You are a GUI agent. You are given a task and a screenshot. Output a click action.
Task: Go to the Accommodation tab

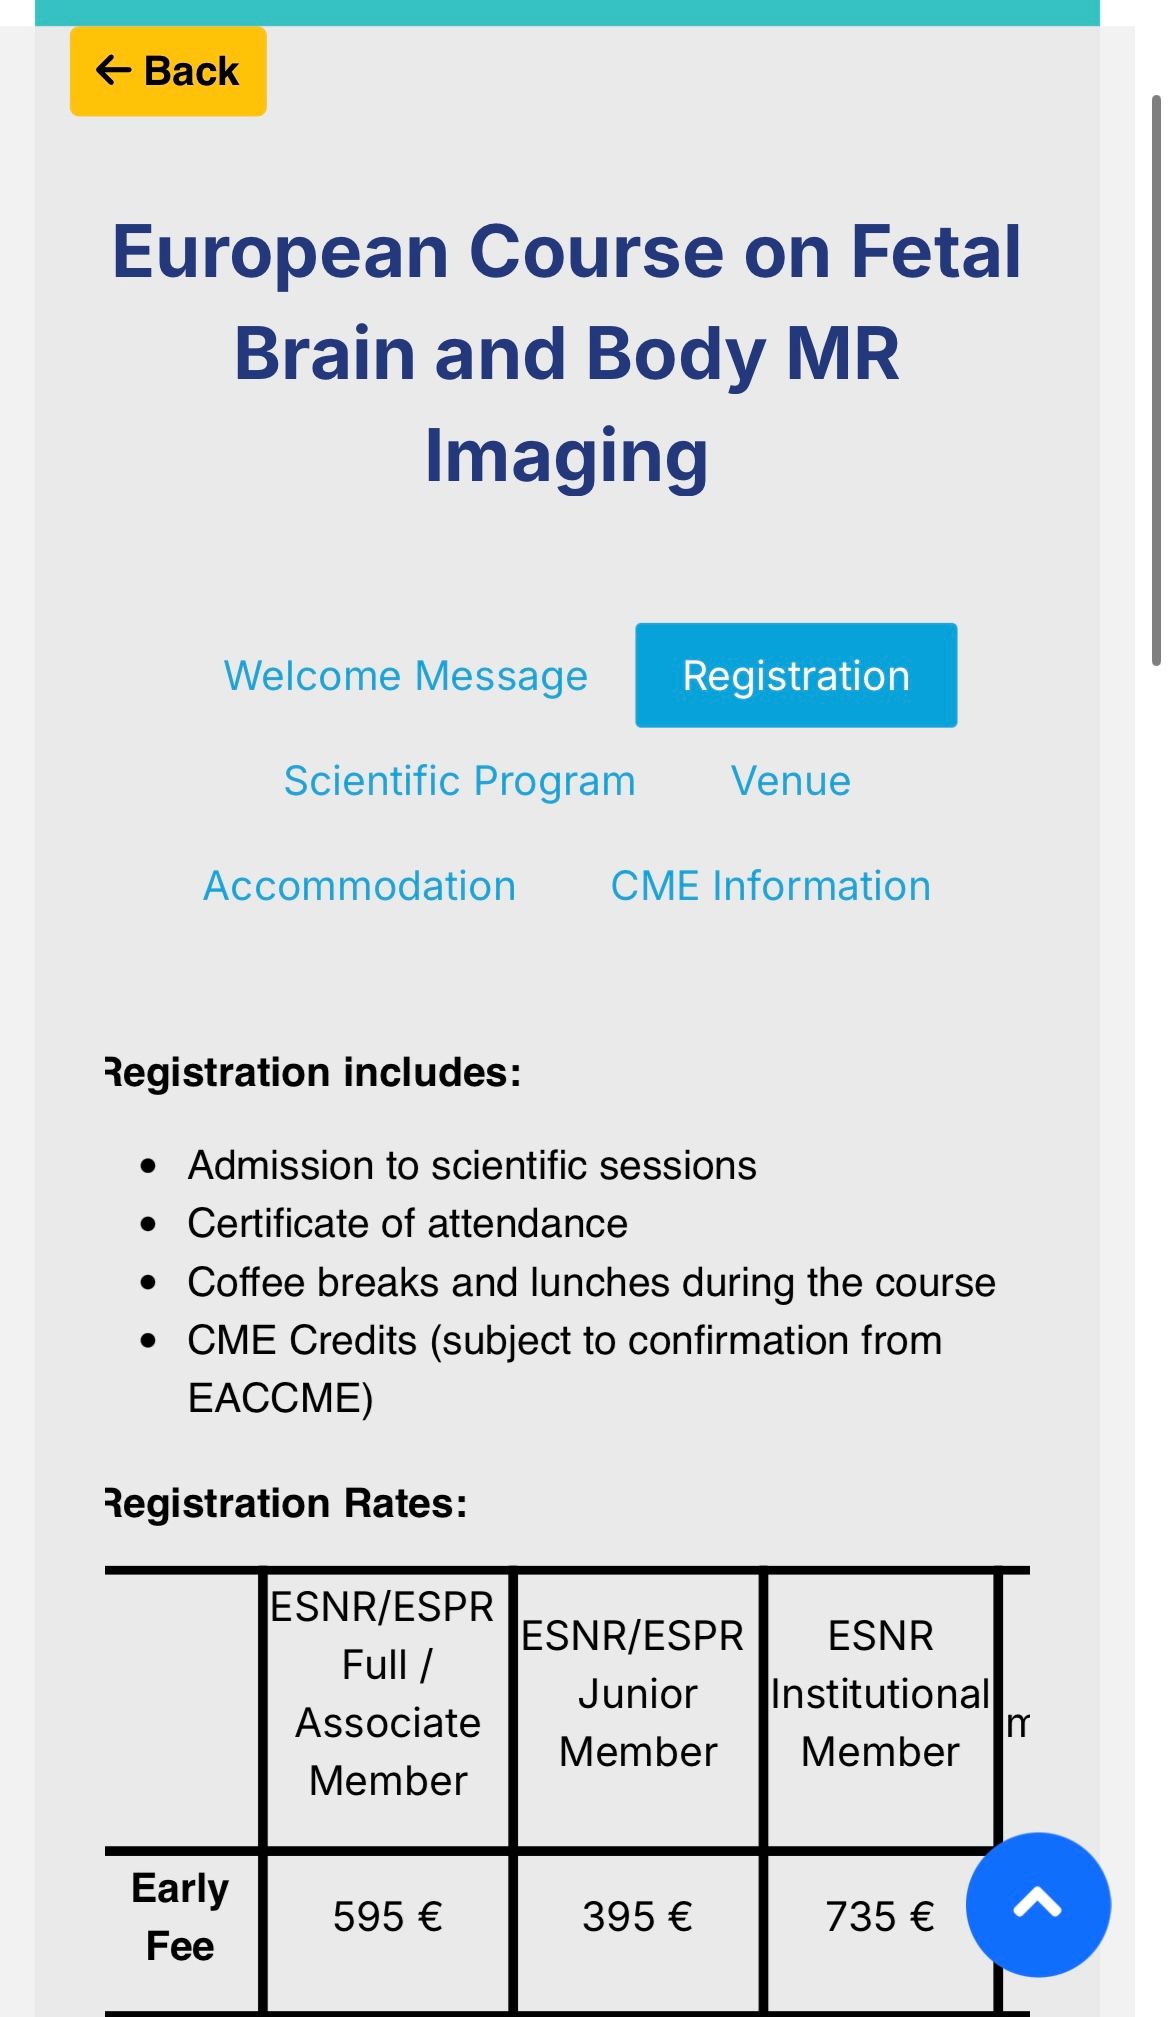click(359, 886)
